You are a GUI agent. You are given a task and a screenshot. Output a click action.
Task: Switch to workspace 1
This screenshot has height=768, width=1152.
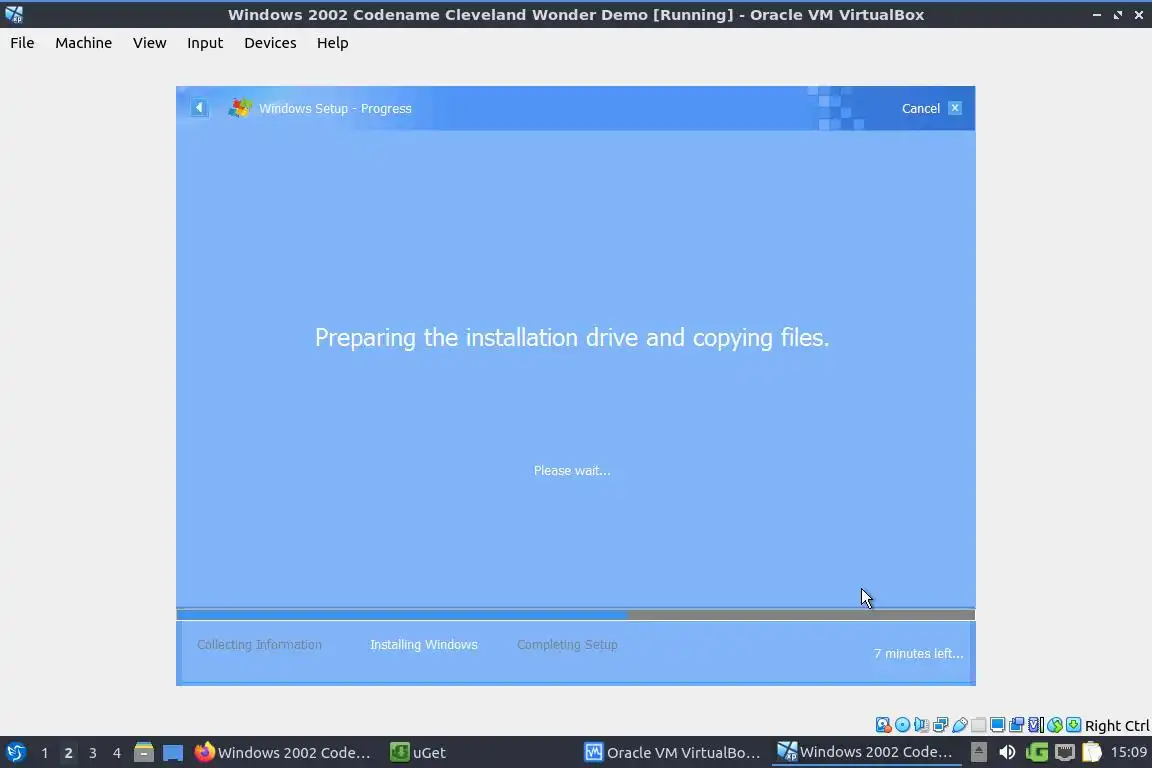pyautogui.click(x=44, y=753)
